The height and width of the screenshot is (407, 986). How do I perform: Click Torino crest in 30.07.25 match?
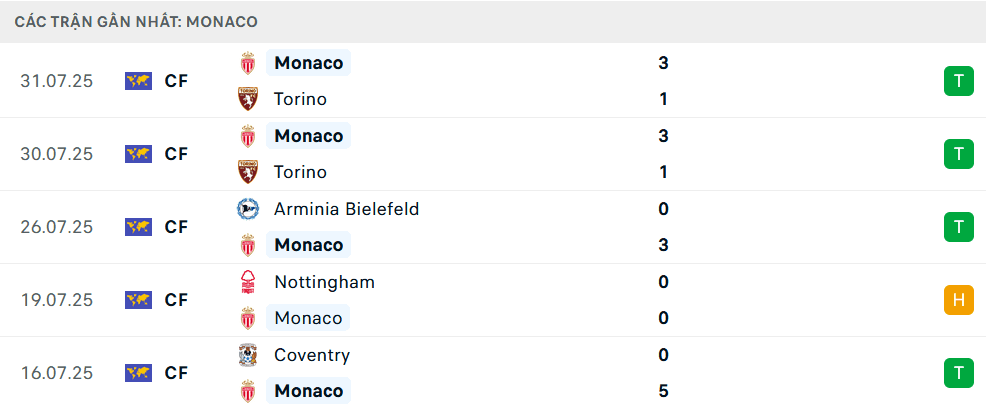(247, 172)
